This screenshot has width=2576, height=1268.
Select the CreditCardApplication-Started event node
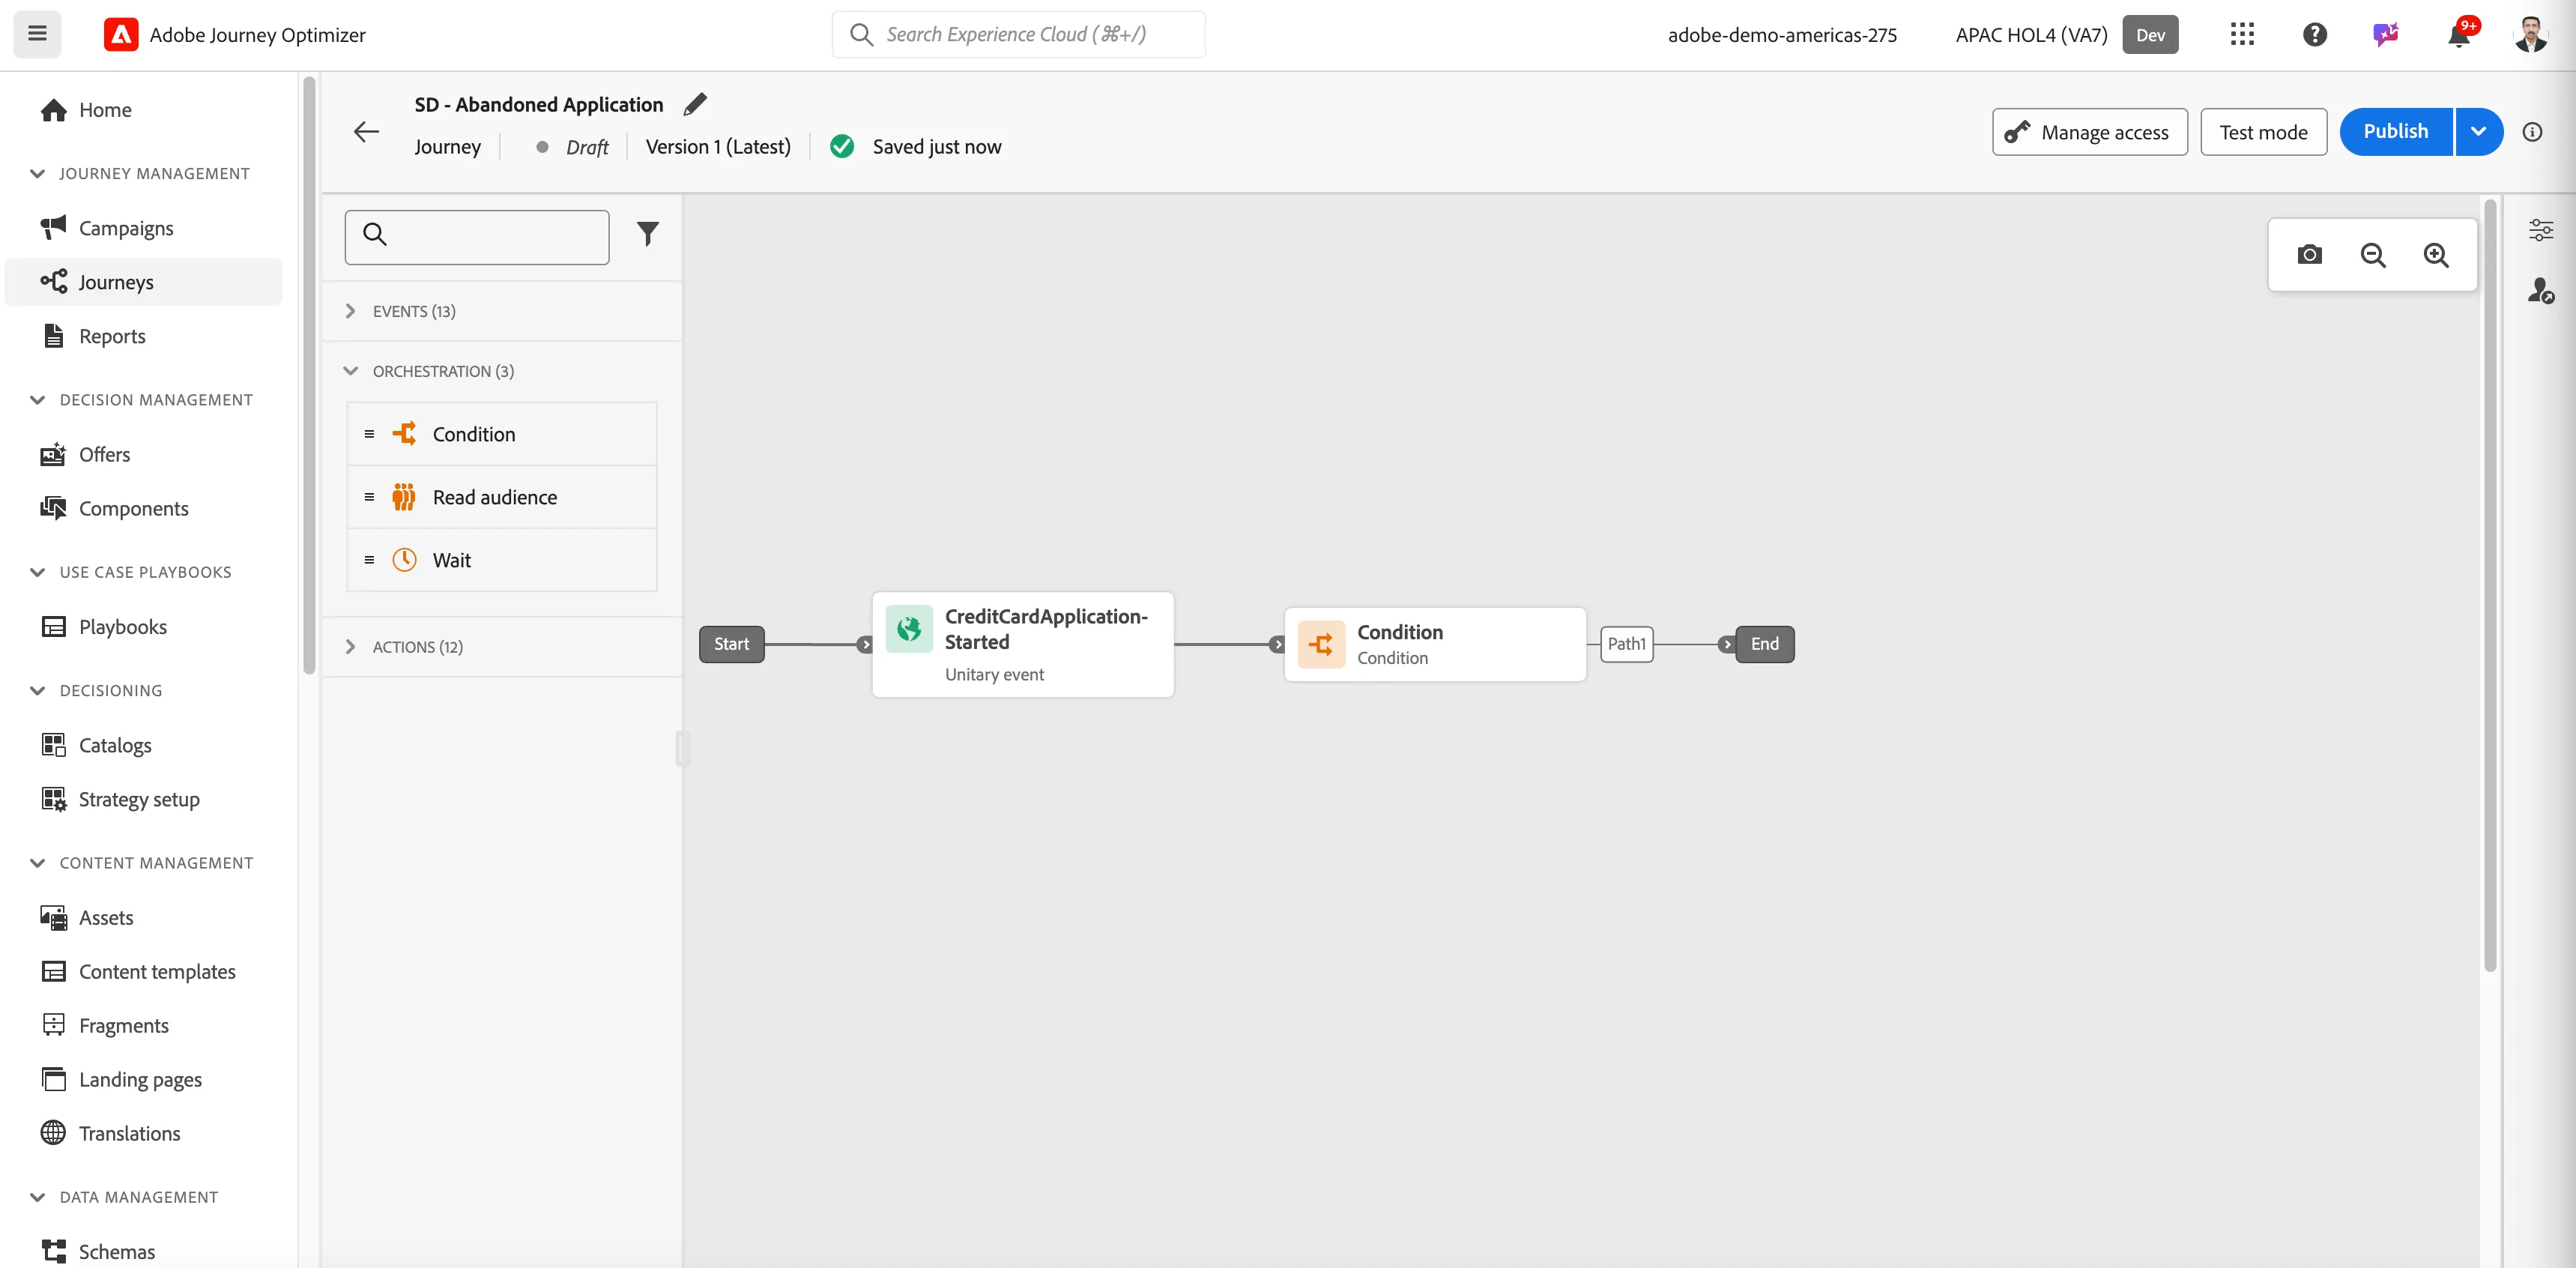1023,645
